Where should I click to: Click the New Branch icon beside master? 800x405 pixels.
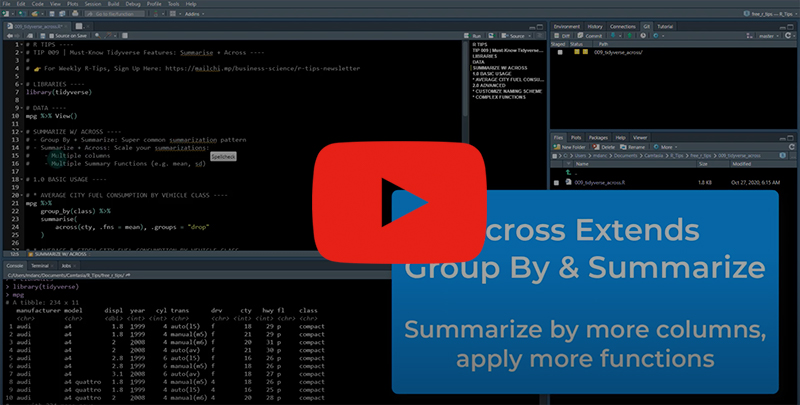(749, 36)
